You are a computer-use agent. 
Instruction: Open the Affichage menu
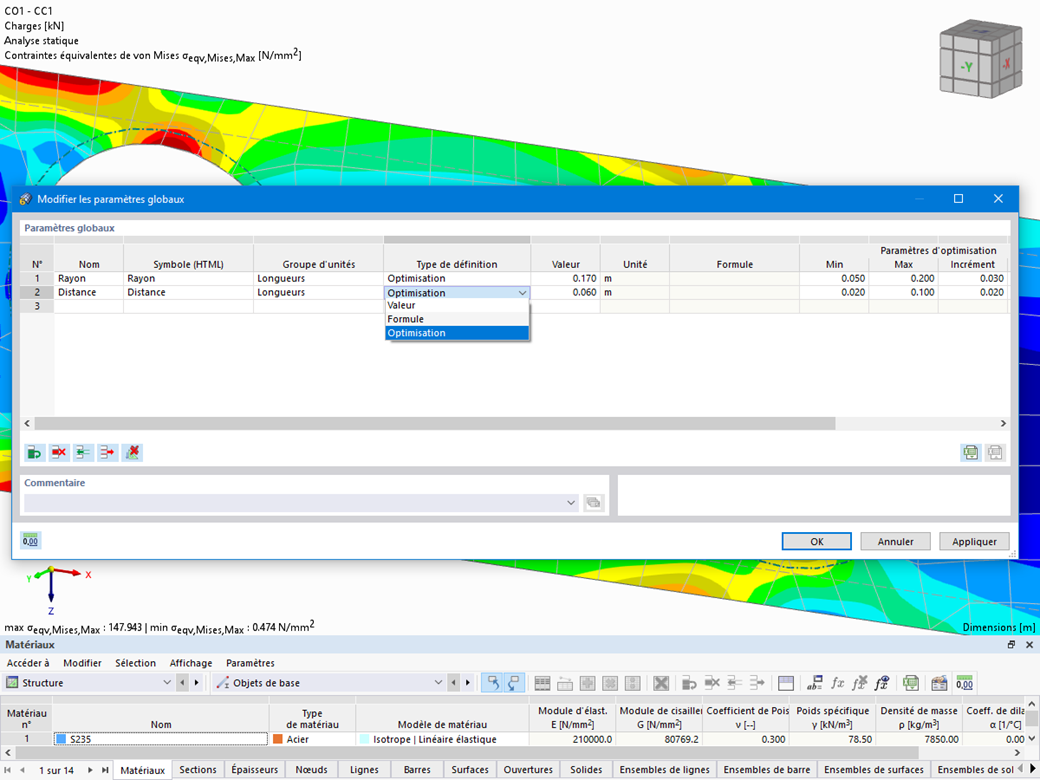pyautogui.click(x=191, y=663)
